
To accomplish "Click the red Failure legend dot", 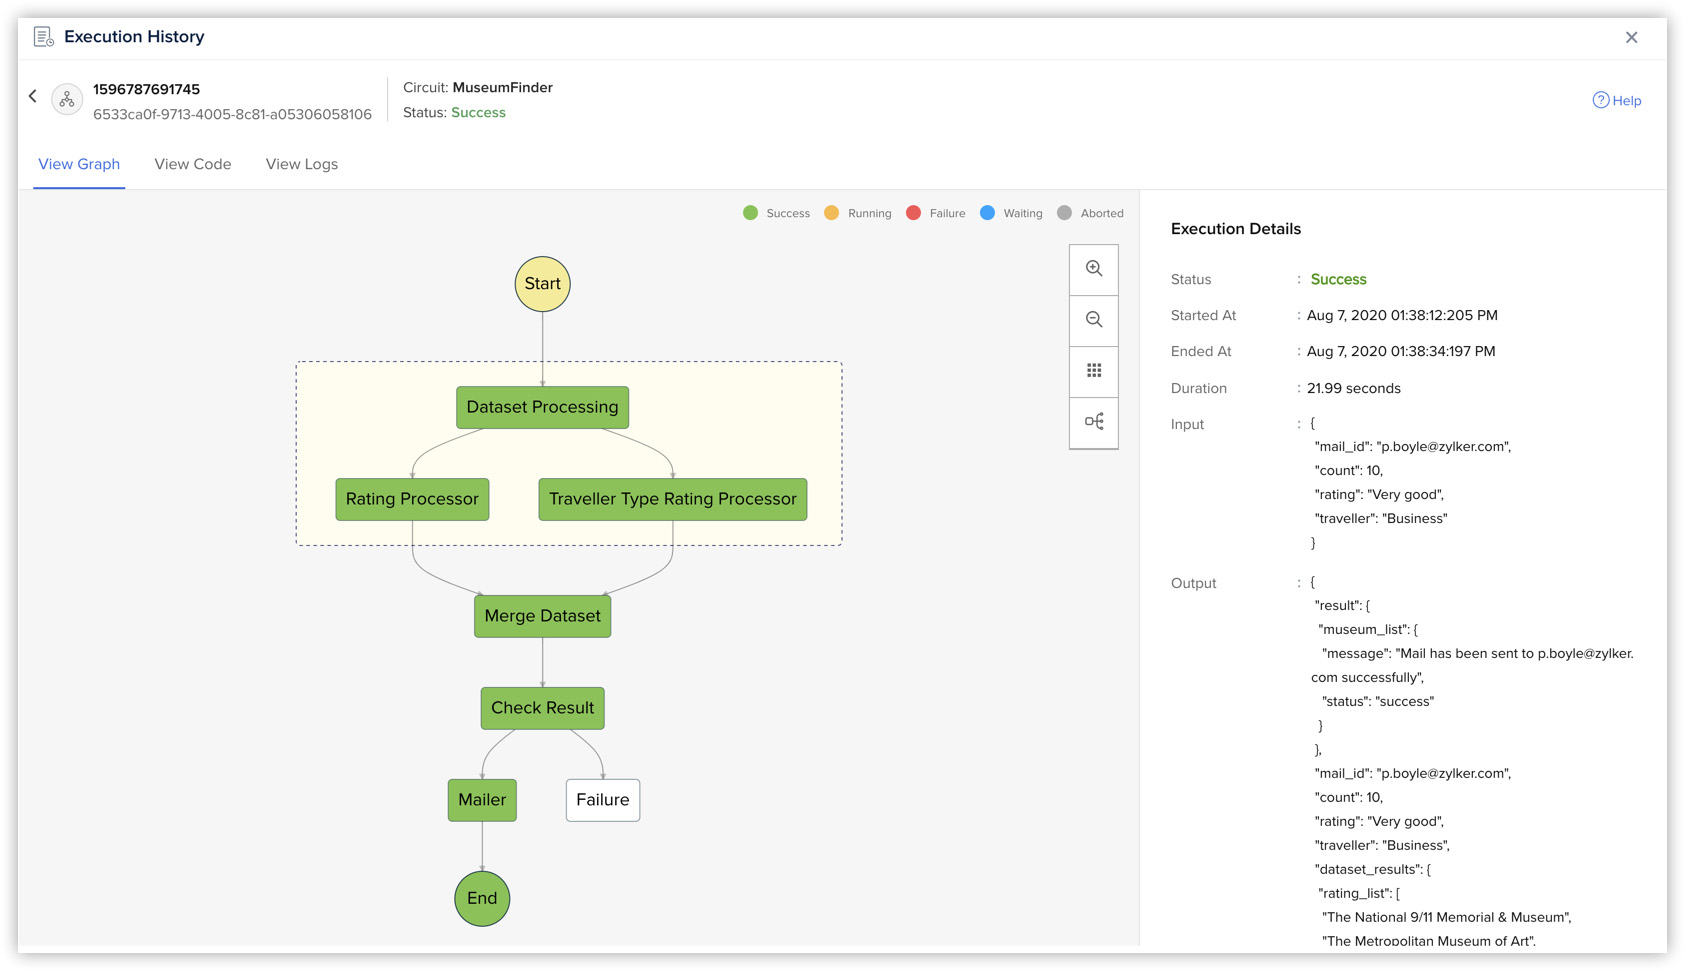I will click(913, 213).
